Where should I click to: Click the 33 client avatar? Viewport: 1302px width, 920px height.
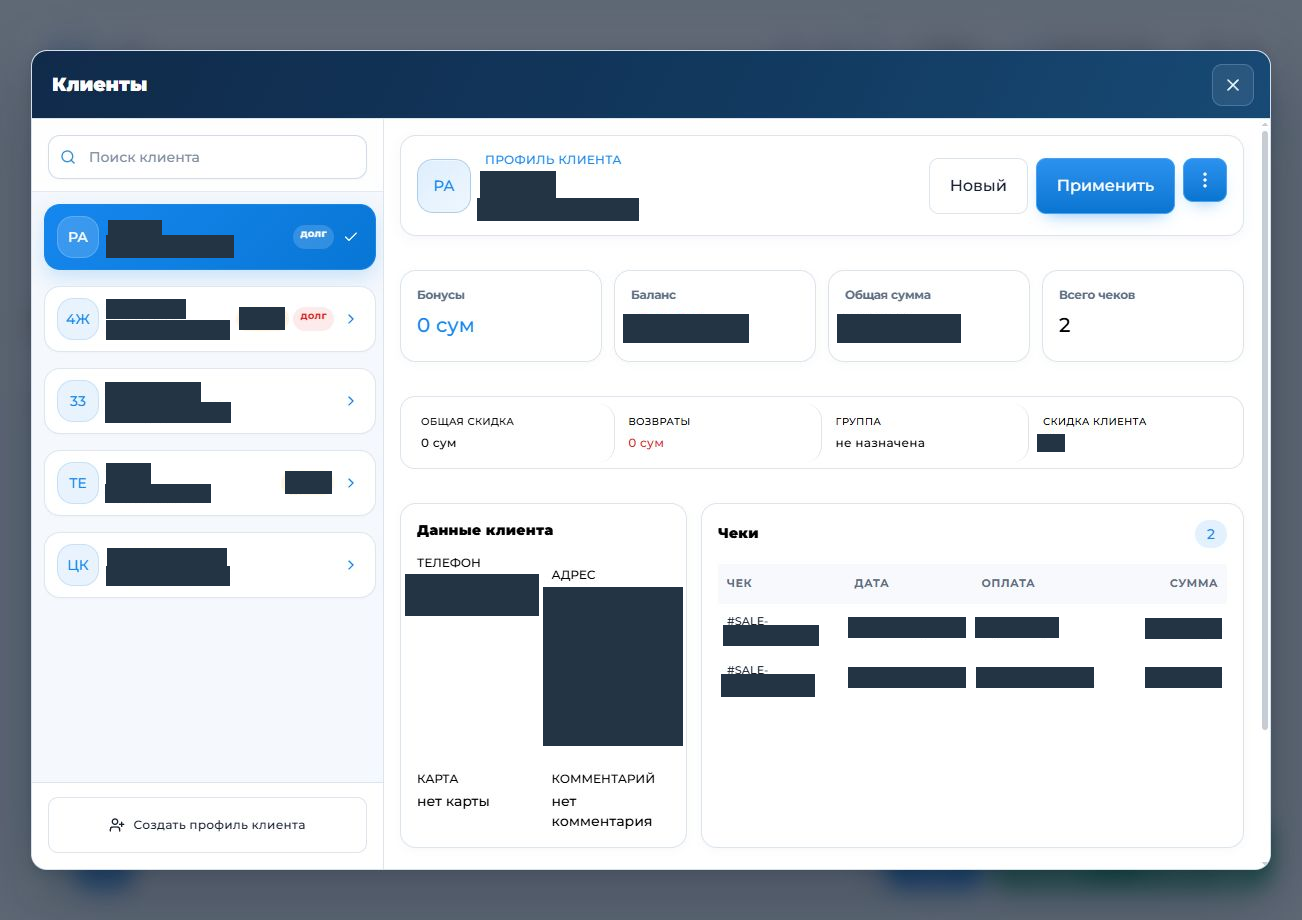click(x=78, y=401)
